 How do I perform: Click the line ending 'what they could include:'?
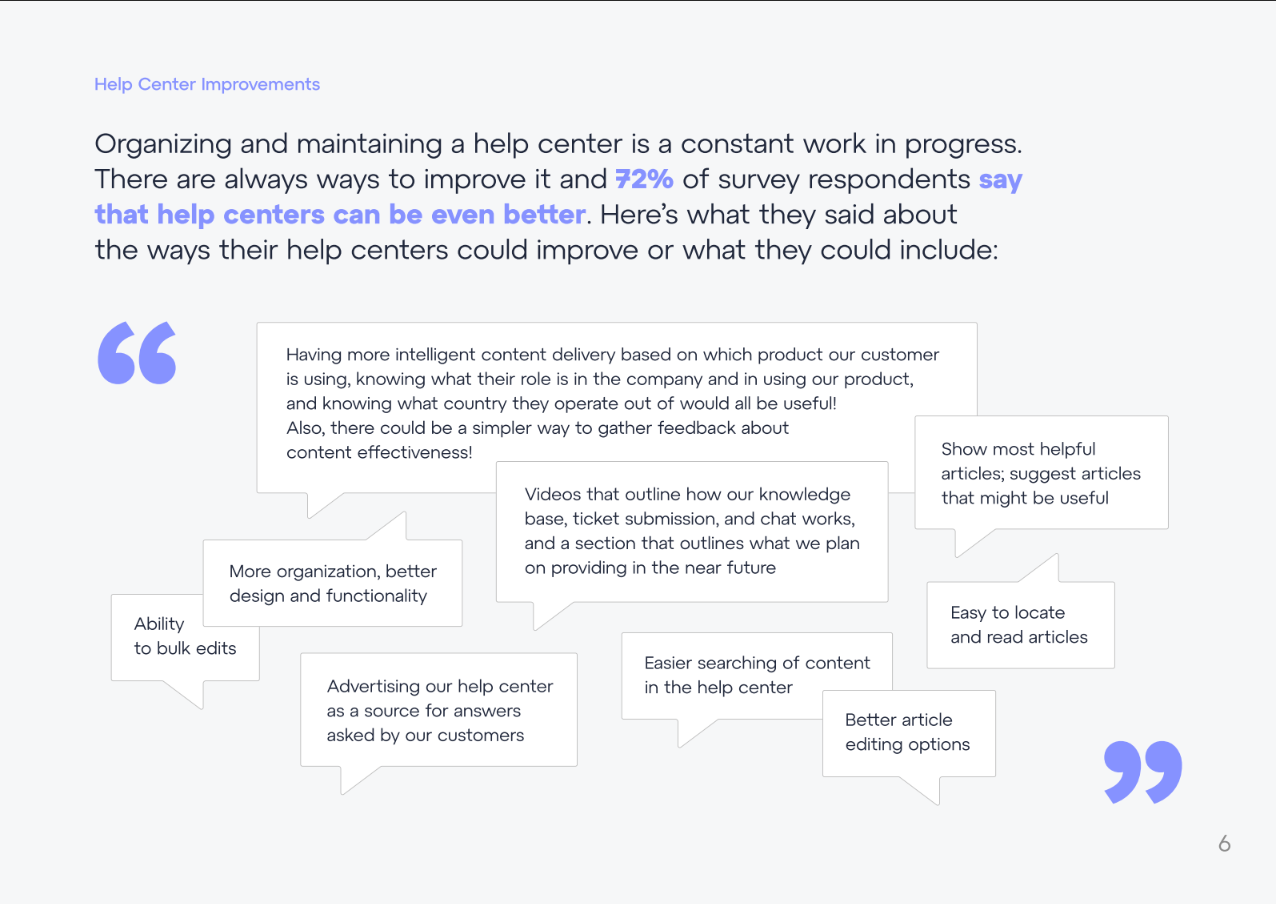click(546, 249)
